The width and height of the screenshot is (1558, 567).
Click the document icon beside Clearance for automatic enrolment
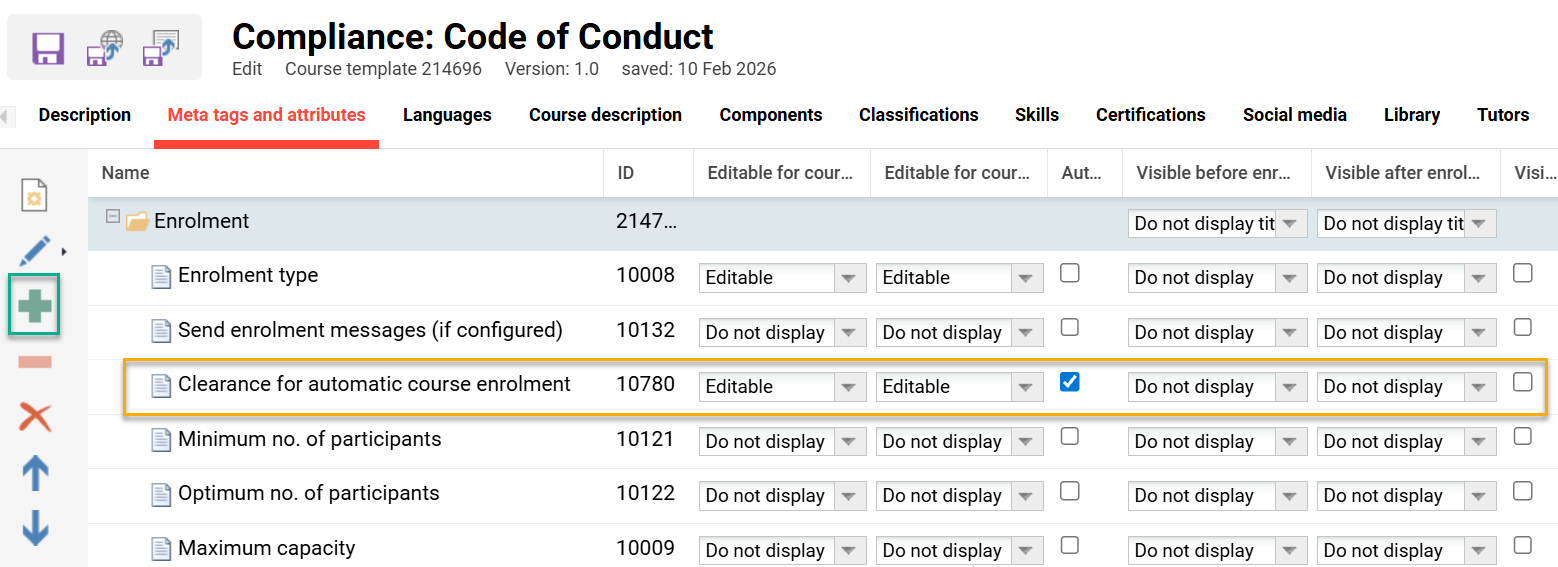coord(161,385)
